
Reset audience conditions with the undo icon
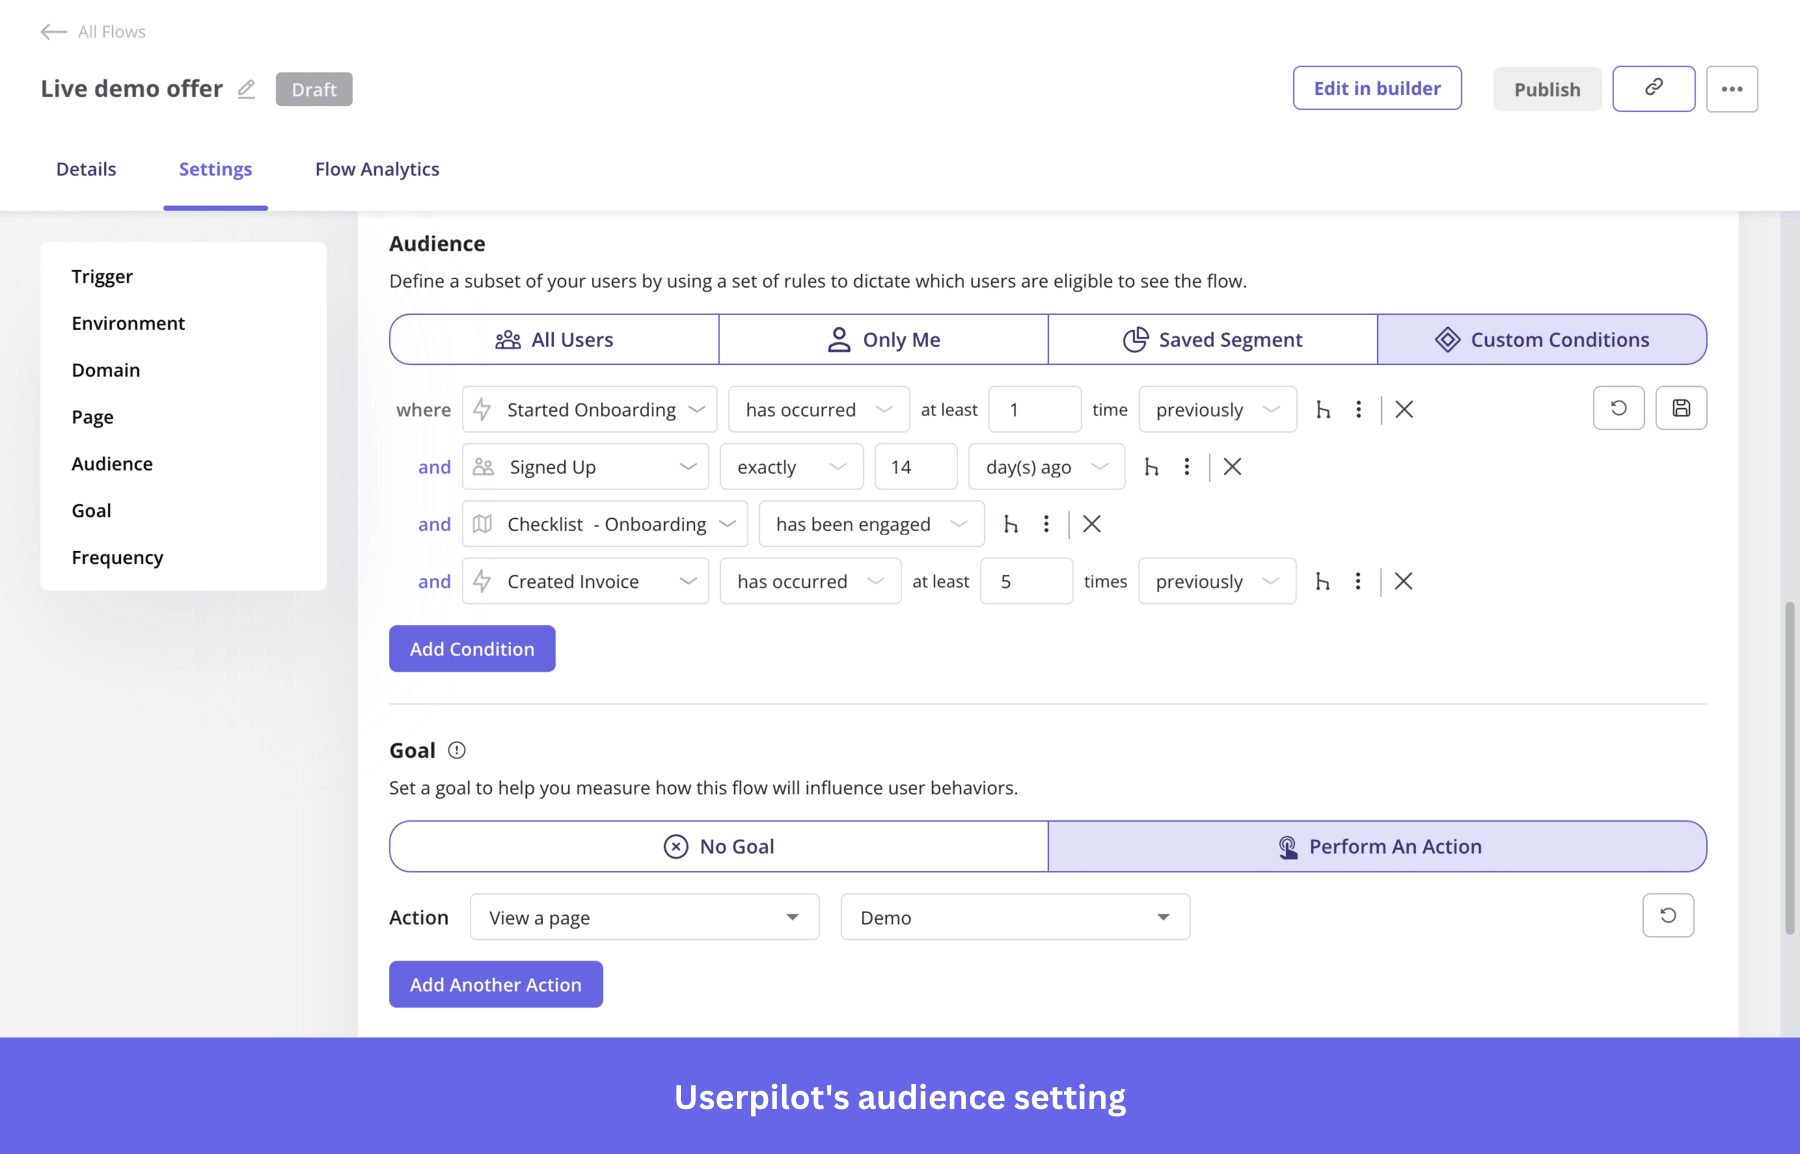tap(1618, 408)
